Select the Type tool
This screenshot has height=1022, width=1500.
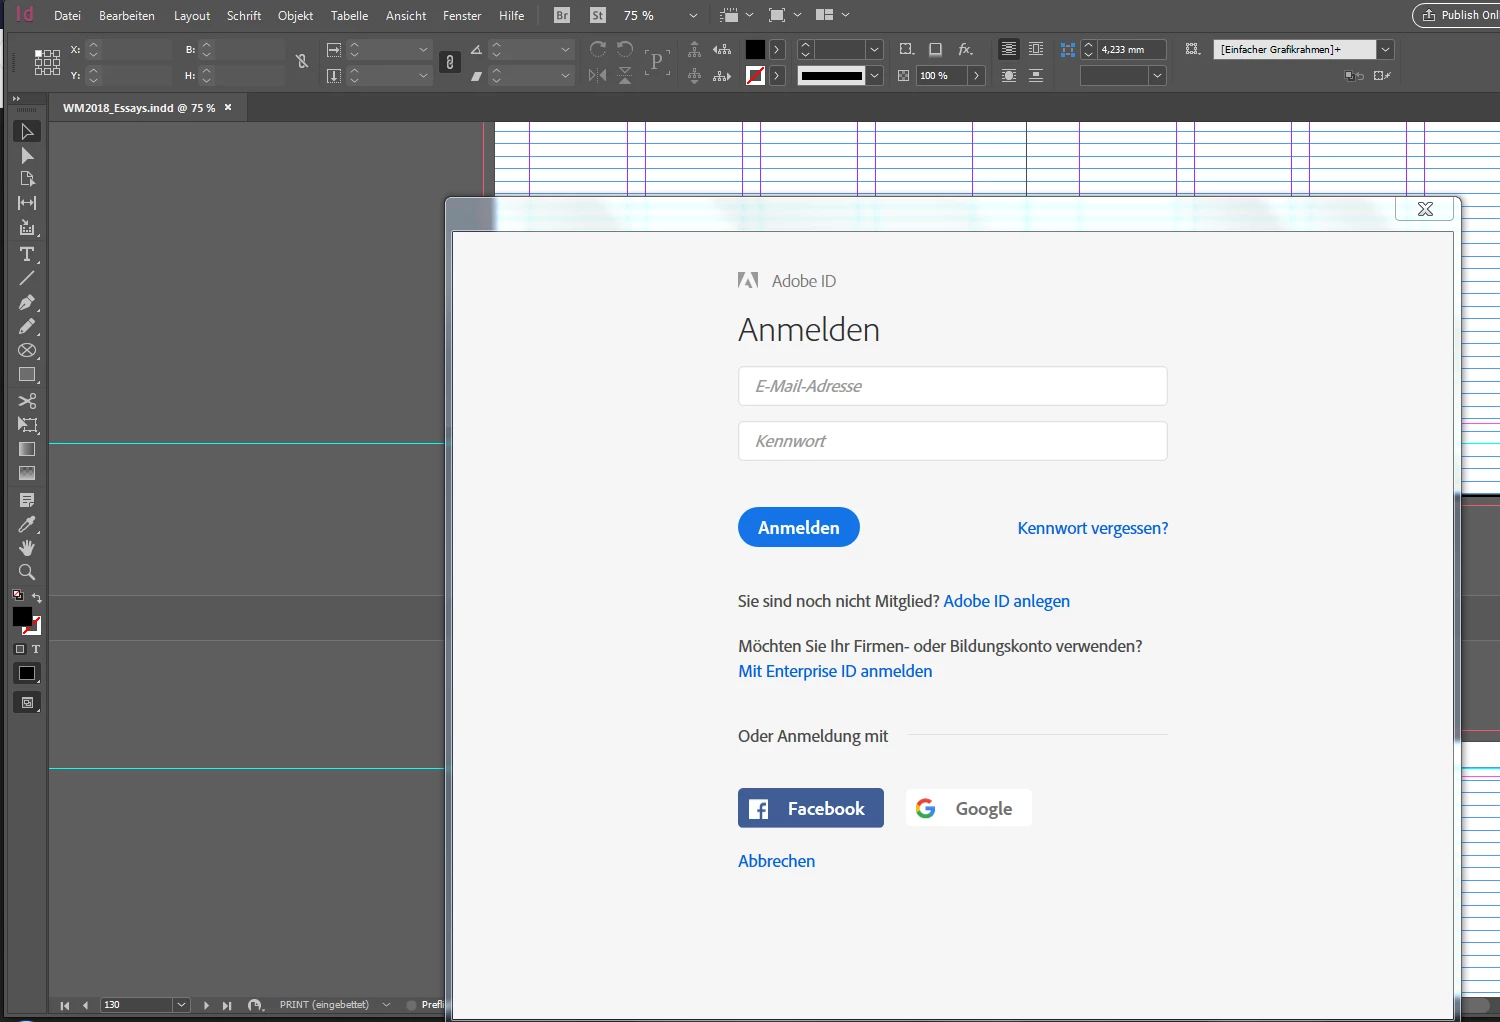(27, 254)
